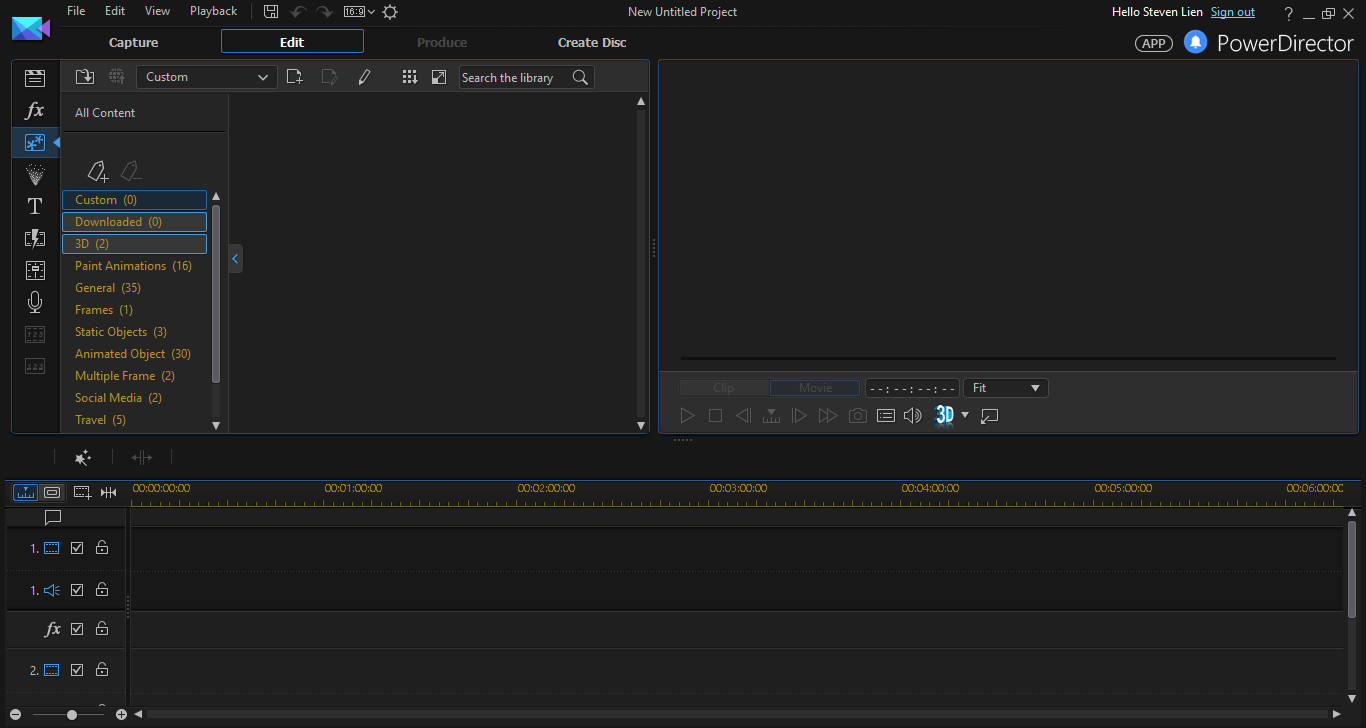Click the Sign out link
Image resolution: width=1366 pixels, height=728 pixels.
click(x=1232, y=12)
